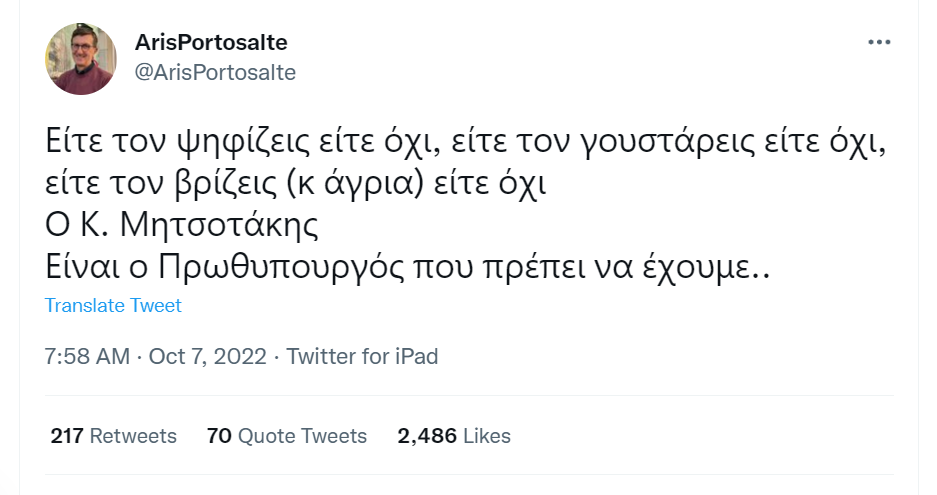Open the ArisPortosalte display name
The height and width of the screenshot is (495, 937).
tap(211, 43)
